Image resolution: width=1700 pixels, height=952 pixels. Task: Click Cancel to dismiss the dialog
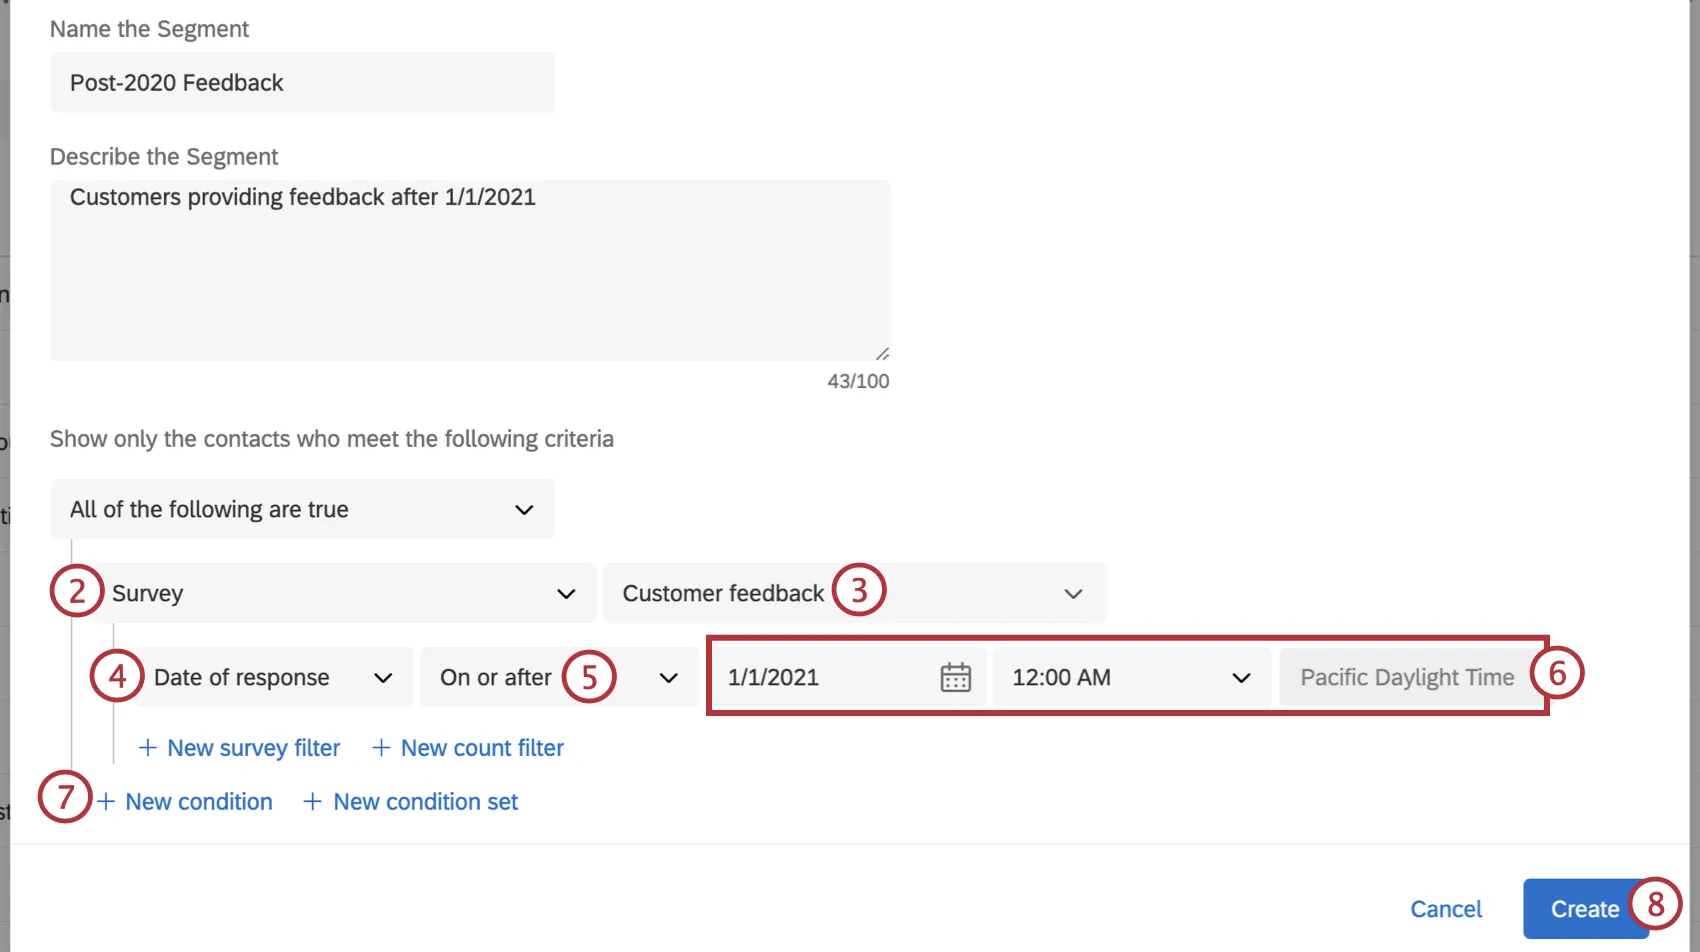click(x=1446, y=908)
